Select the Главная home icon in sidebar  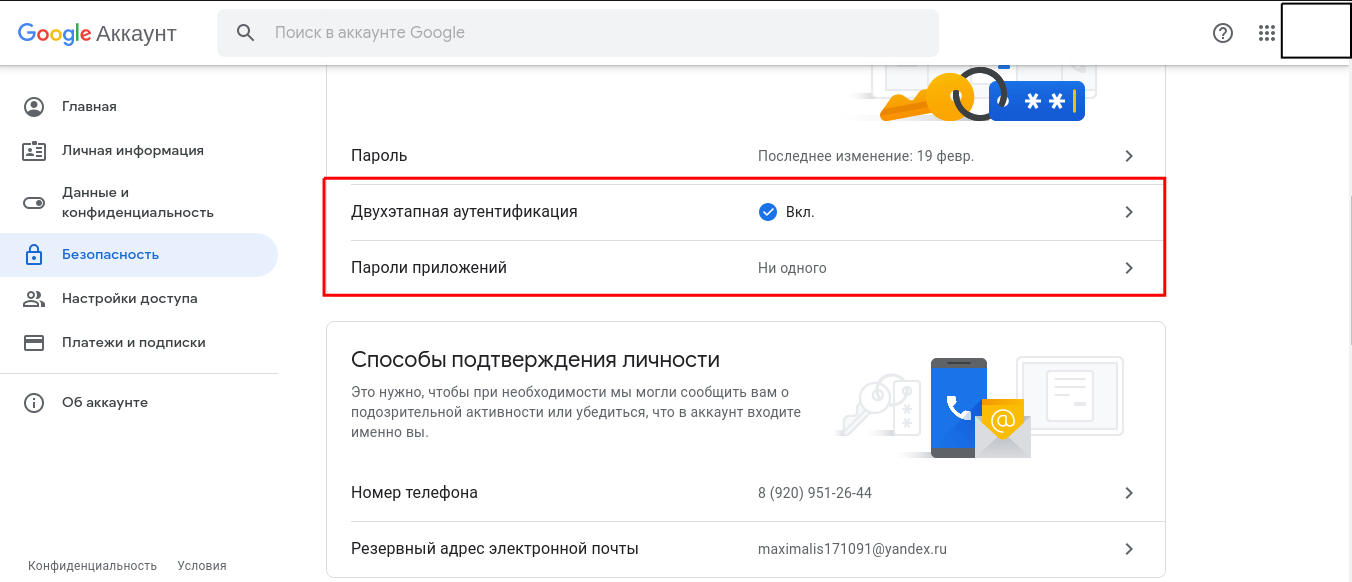tap(35, 104)
